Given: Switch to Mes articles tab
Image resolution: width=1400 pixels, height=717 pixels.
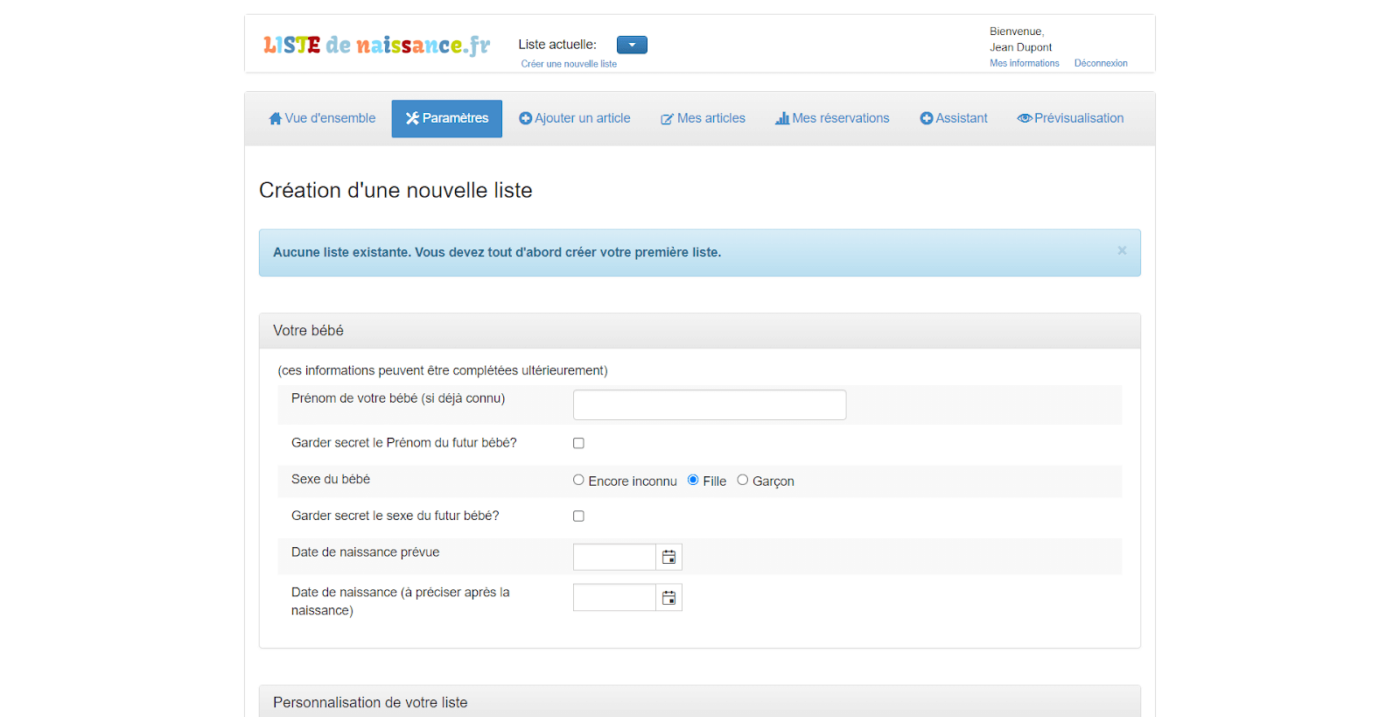Looking at the screenshot, I should (703, 118).
